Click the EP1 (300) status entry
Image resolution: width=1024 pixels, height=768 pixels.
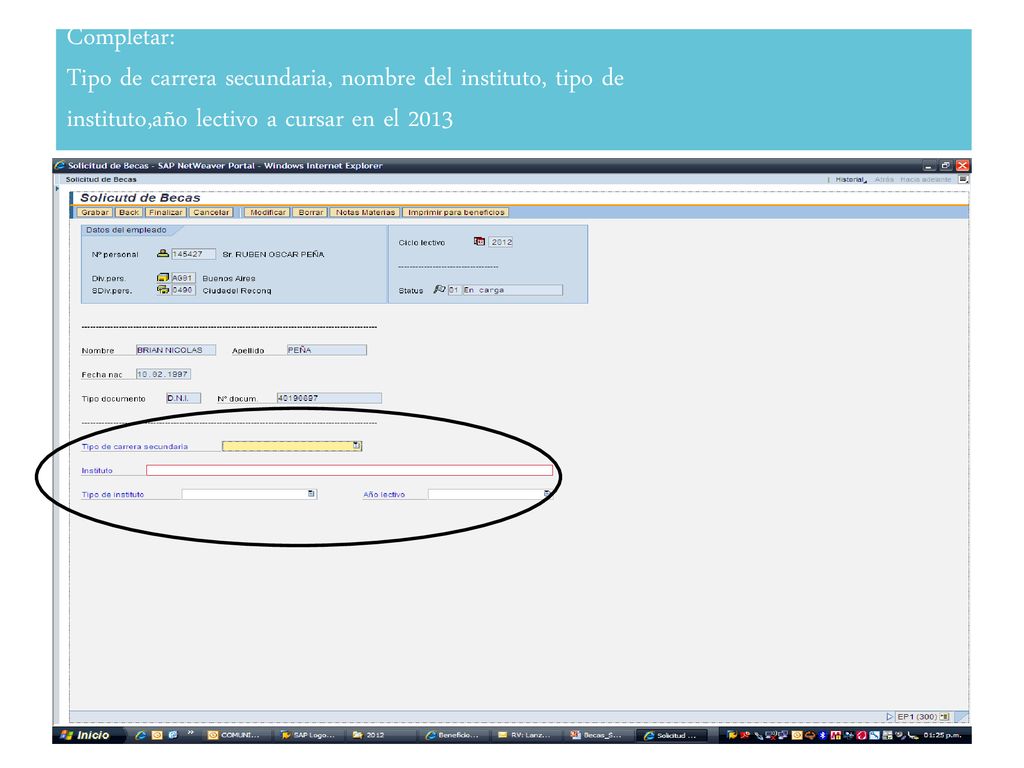(917, 716)
